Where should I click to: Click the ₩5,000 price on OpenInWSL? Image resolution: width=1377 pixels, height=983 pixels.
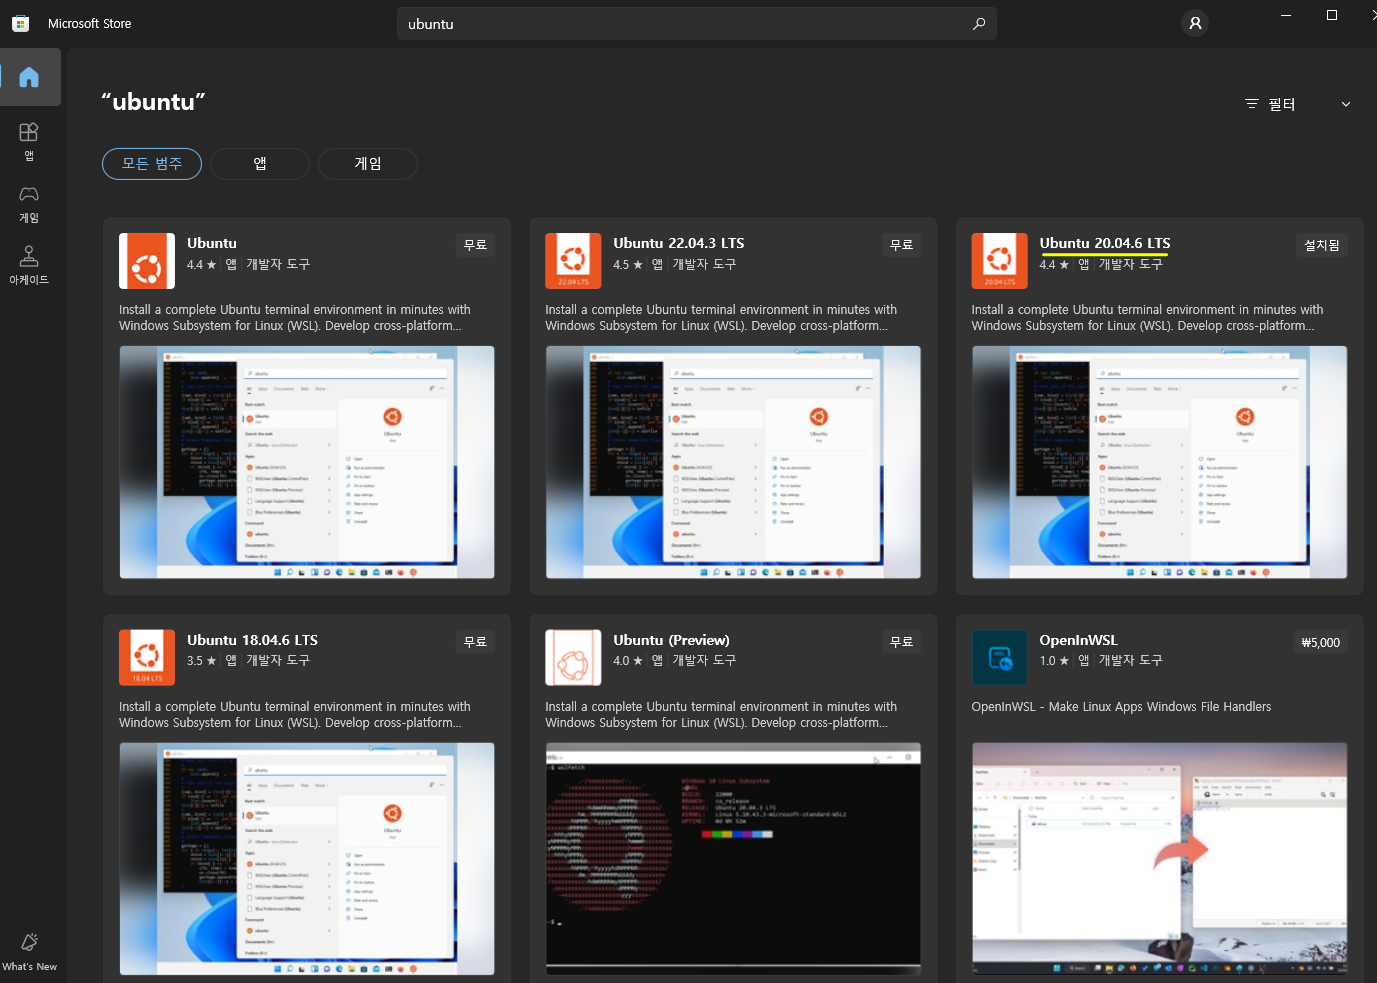point(1321,642)
